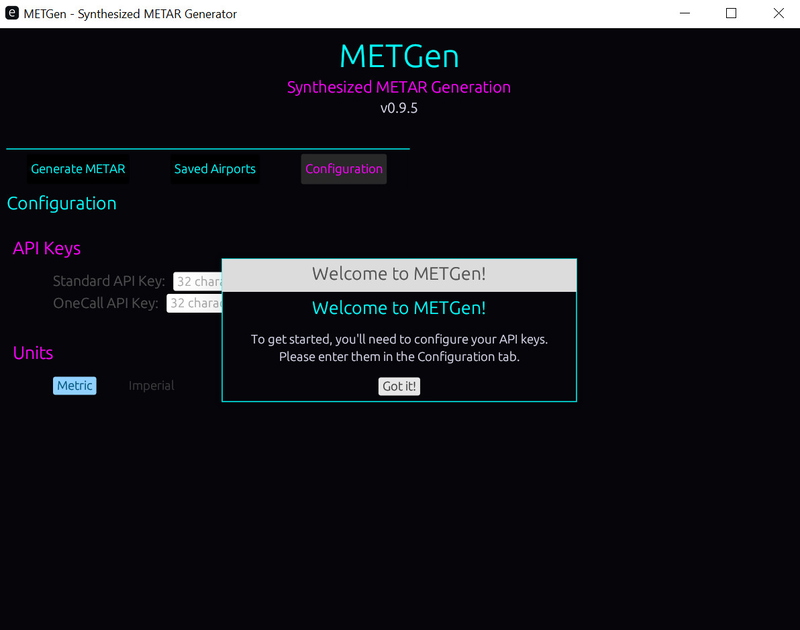The height and width of the screenshot is (630, 800).
Task: Switch to the Saved Airports tab
Action: click(214, 169)
